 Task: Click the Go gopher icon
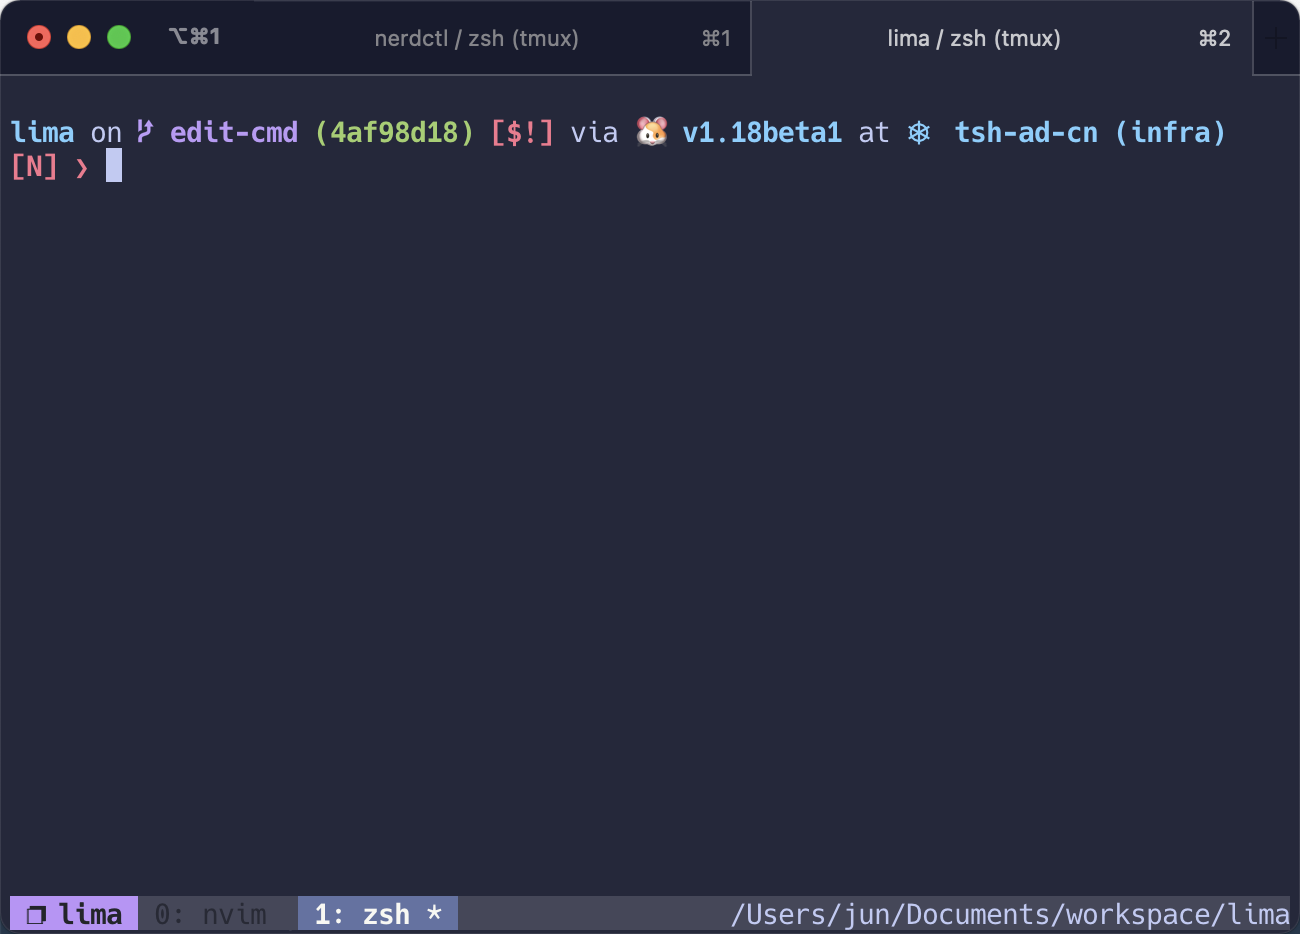click(652, 131)
